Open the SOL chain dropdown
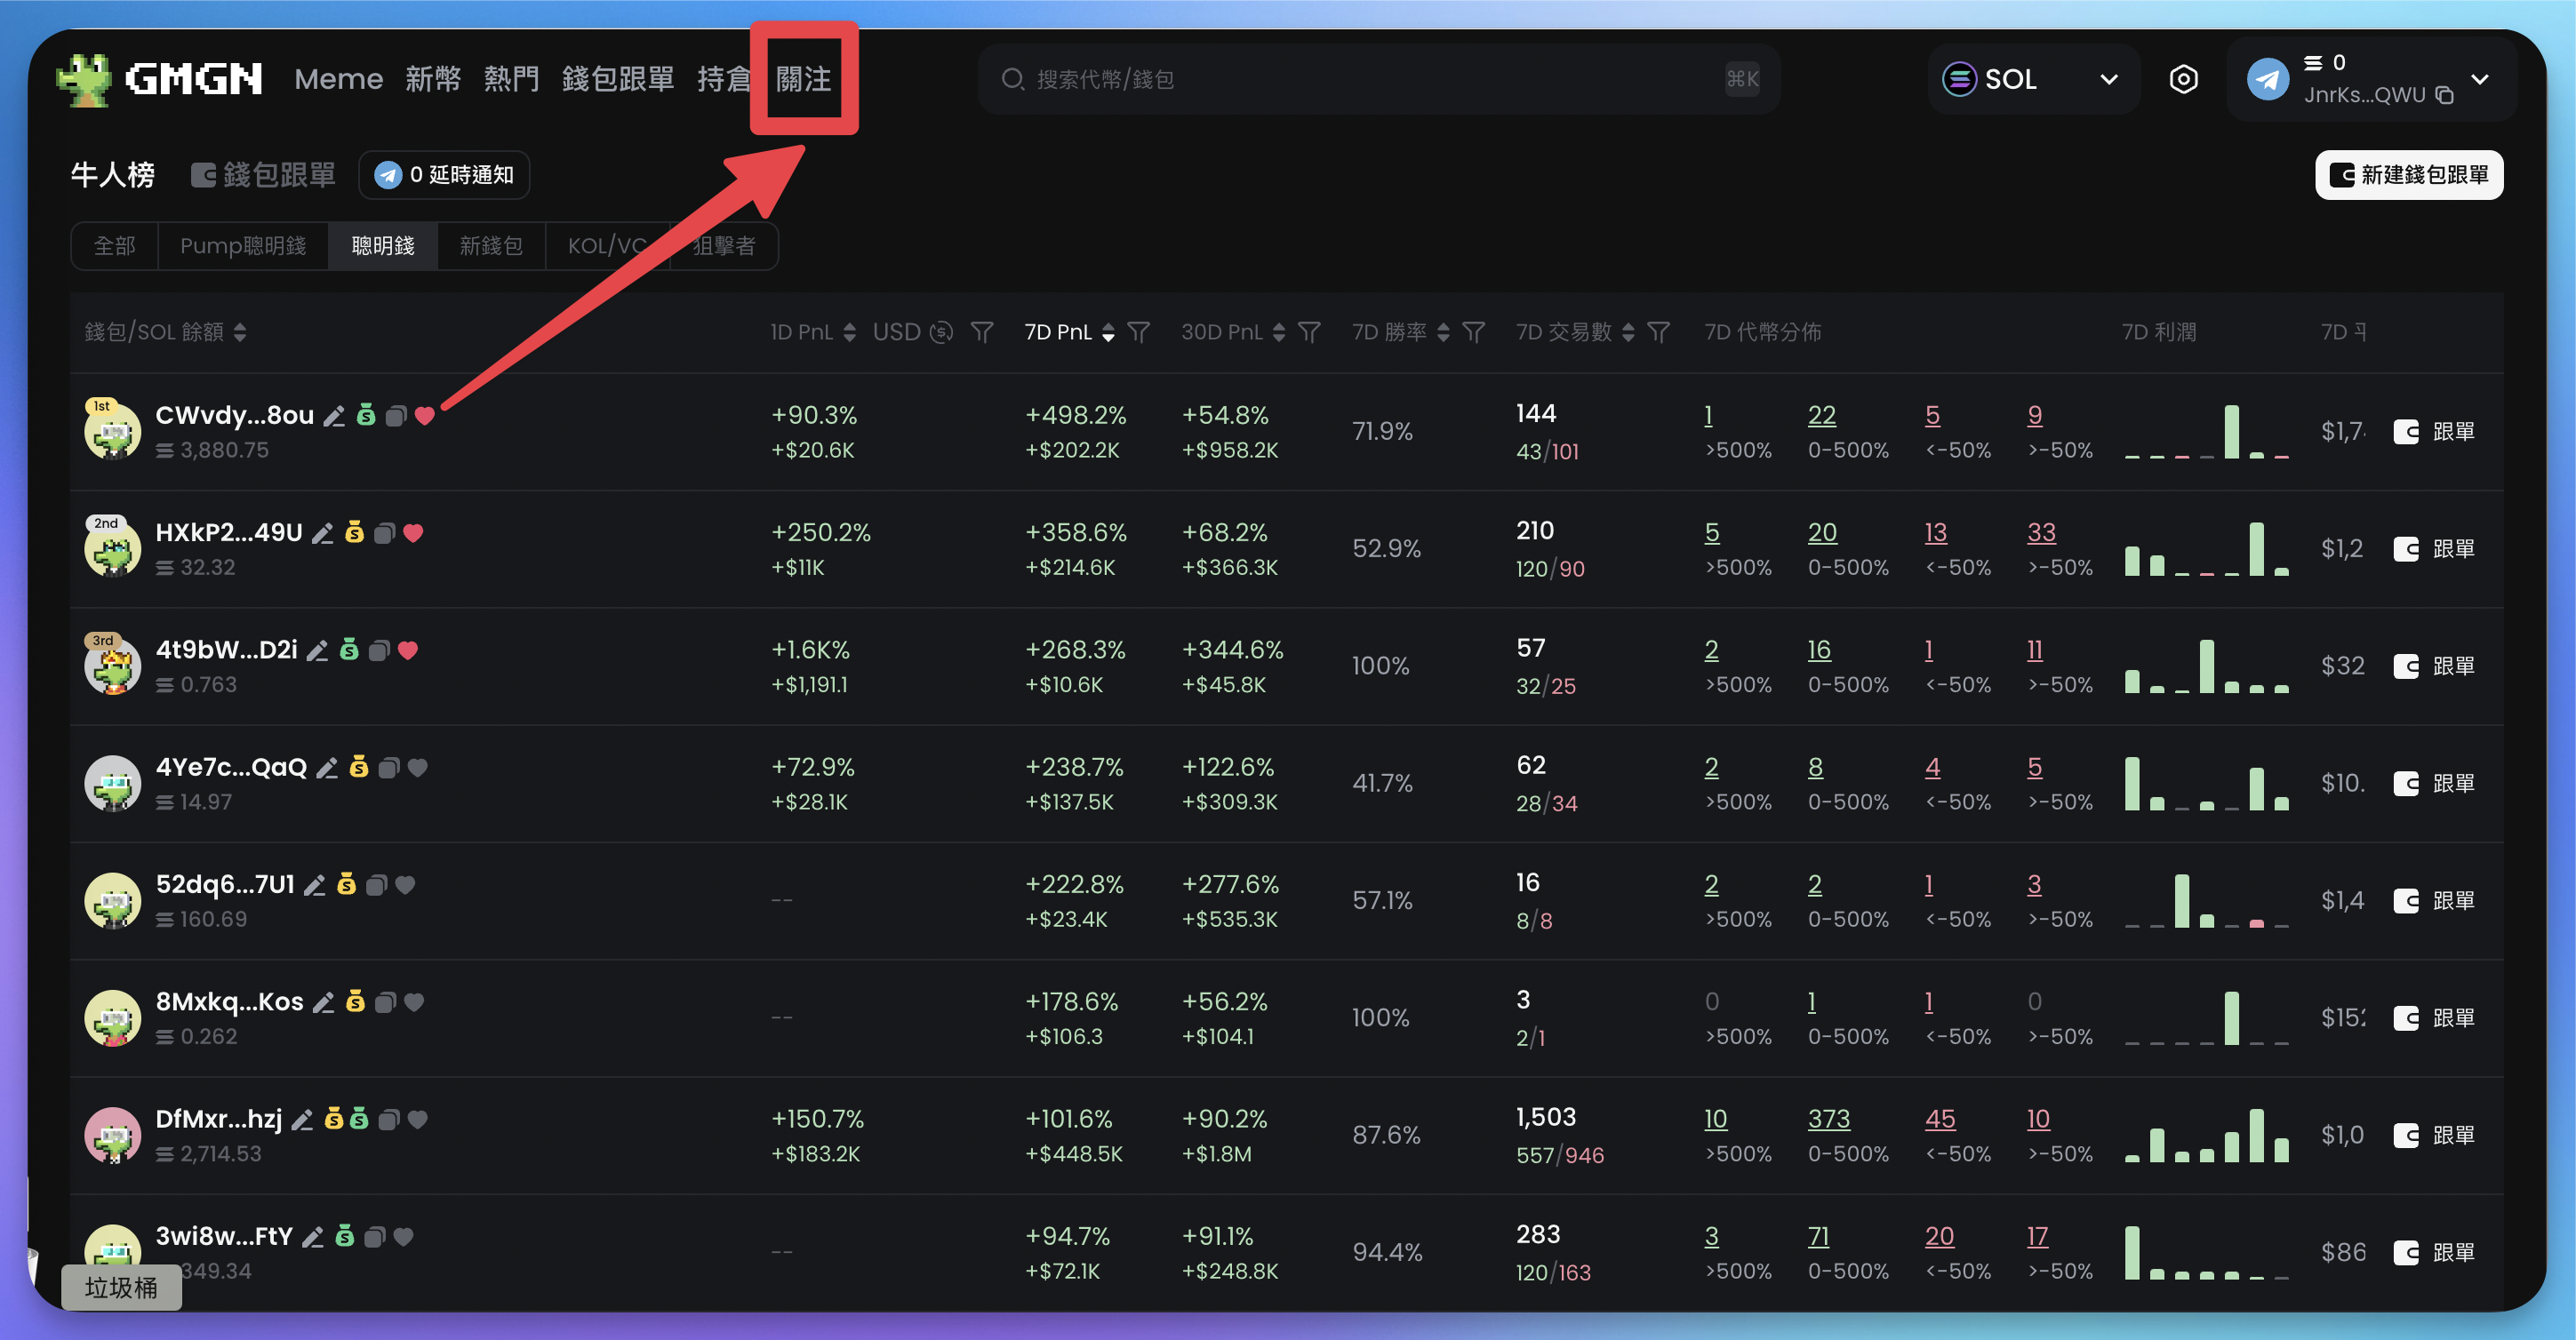Image resolution: width=2576 pixels, height=1340 pixels. (2033, 79)
